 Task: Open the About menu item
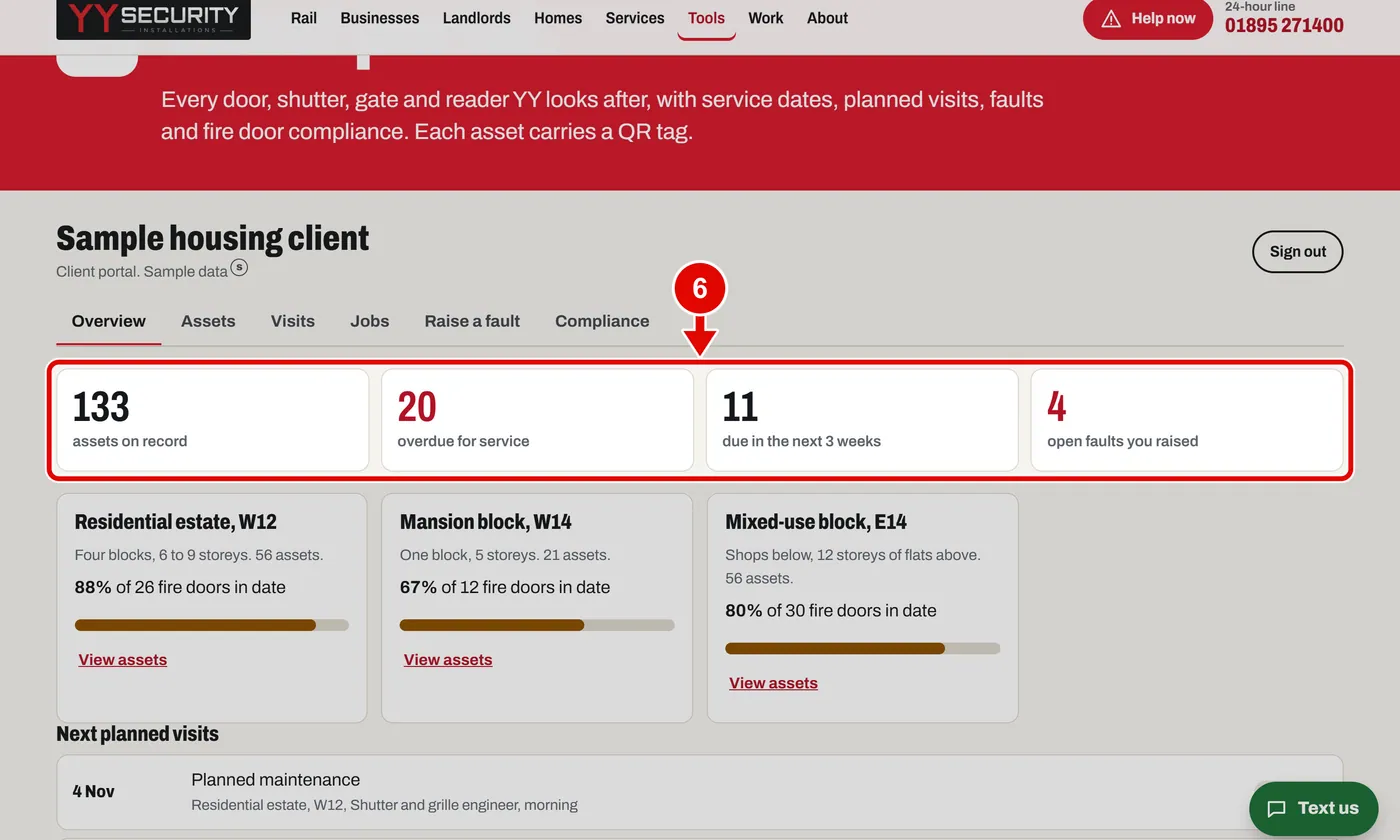tap(827, 18)
